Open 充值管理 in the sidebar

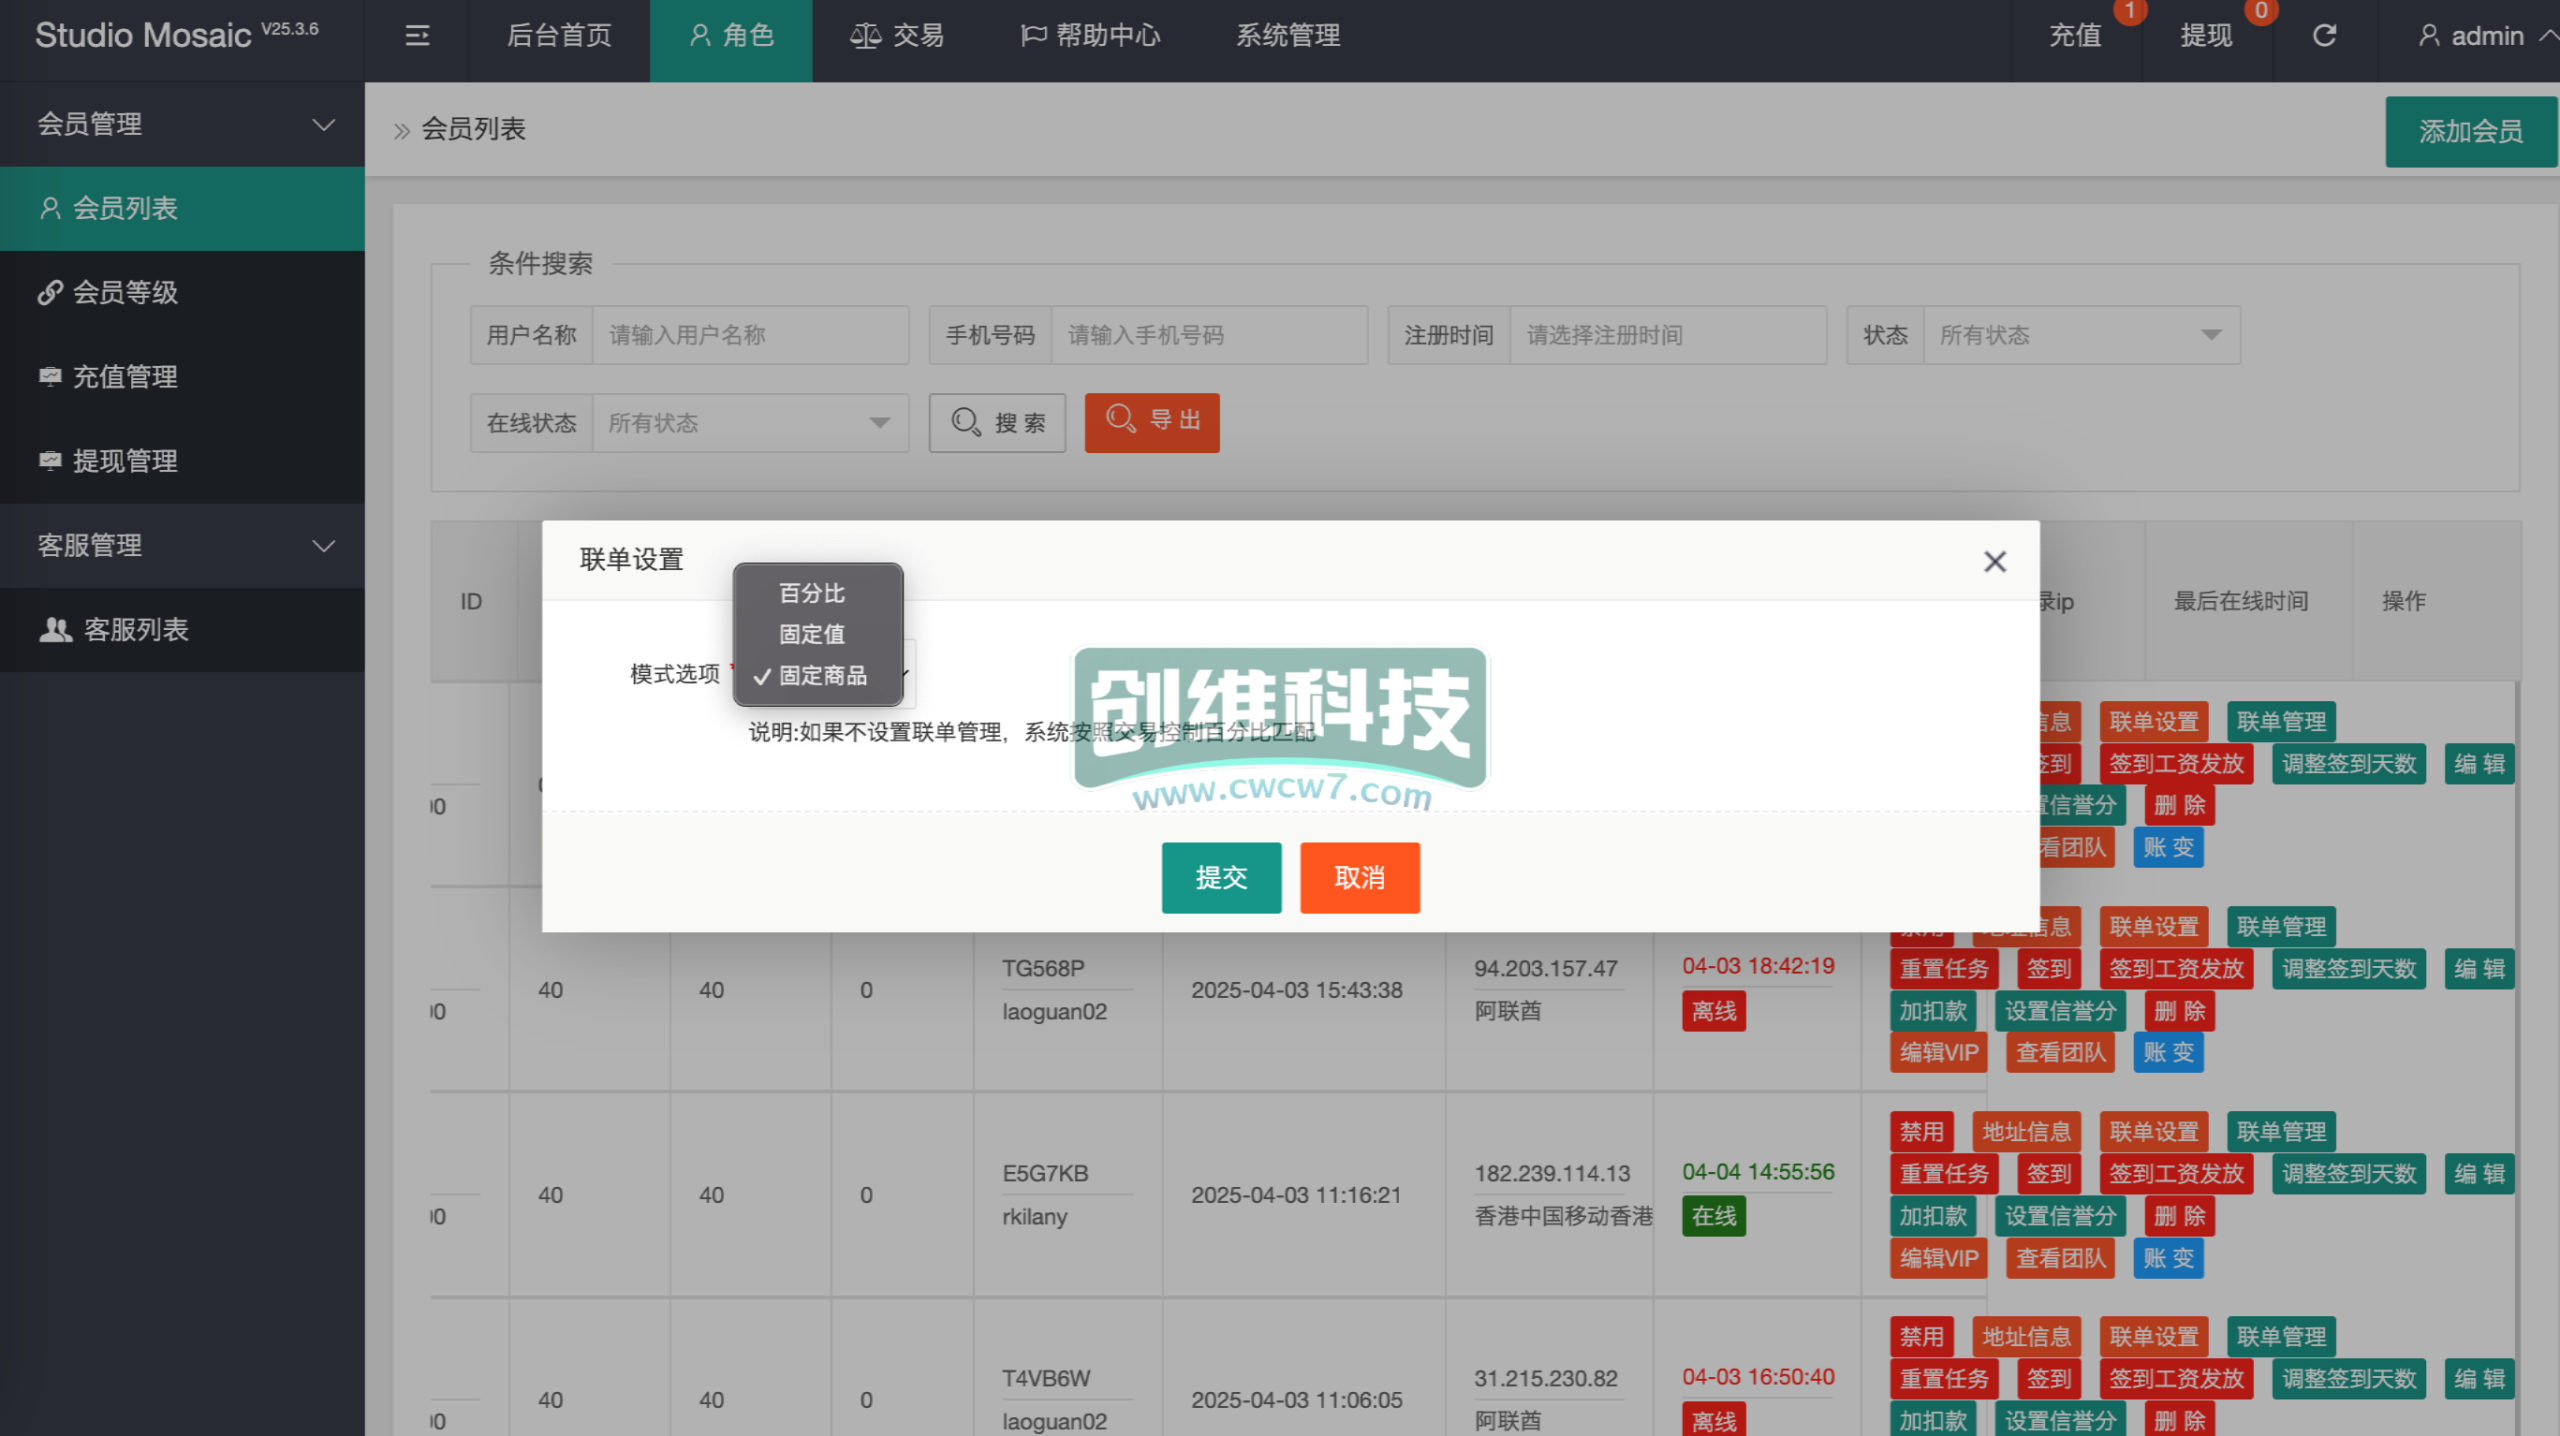[182, 377]
